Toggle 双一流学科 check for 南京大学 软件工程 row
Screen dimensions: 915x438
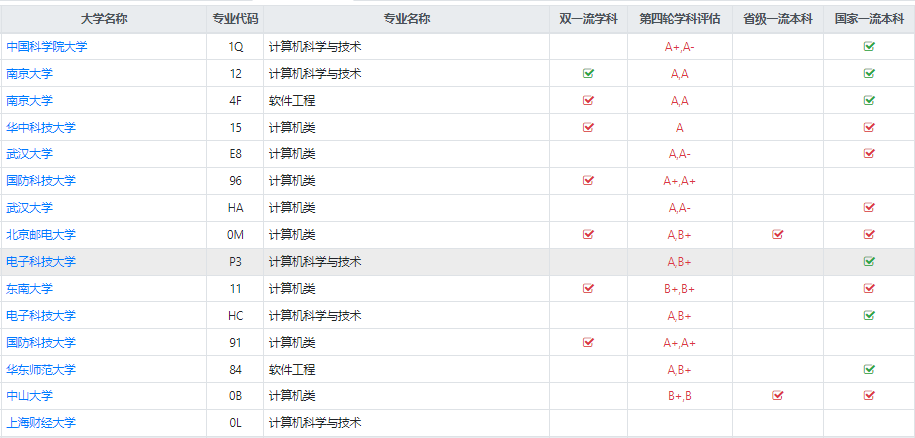[x=588, y=101]
